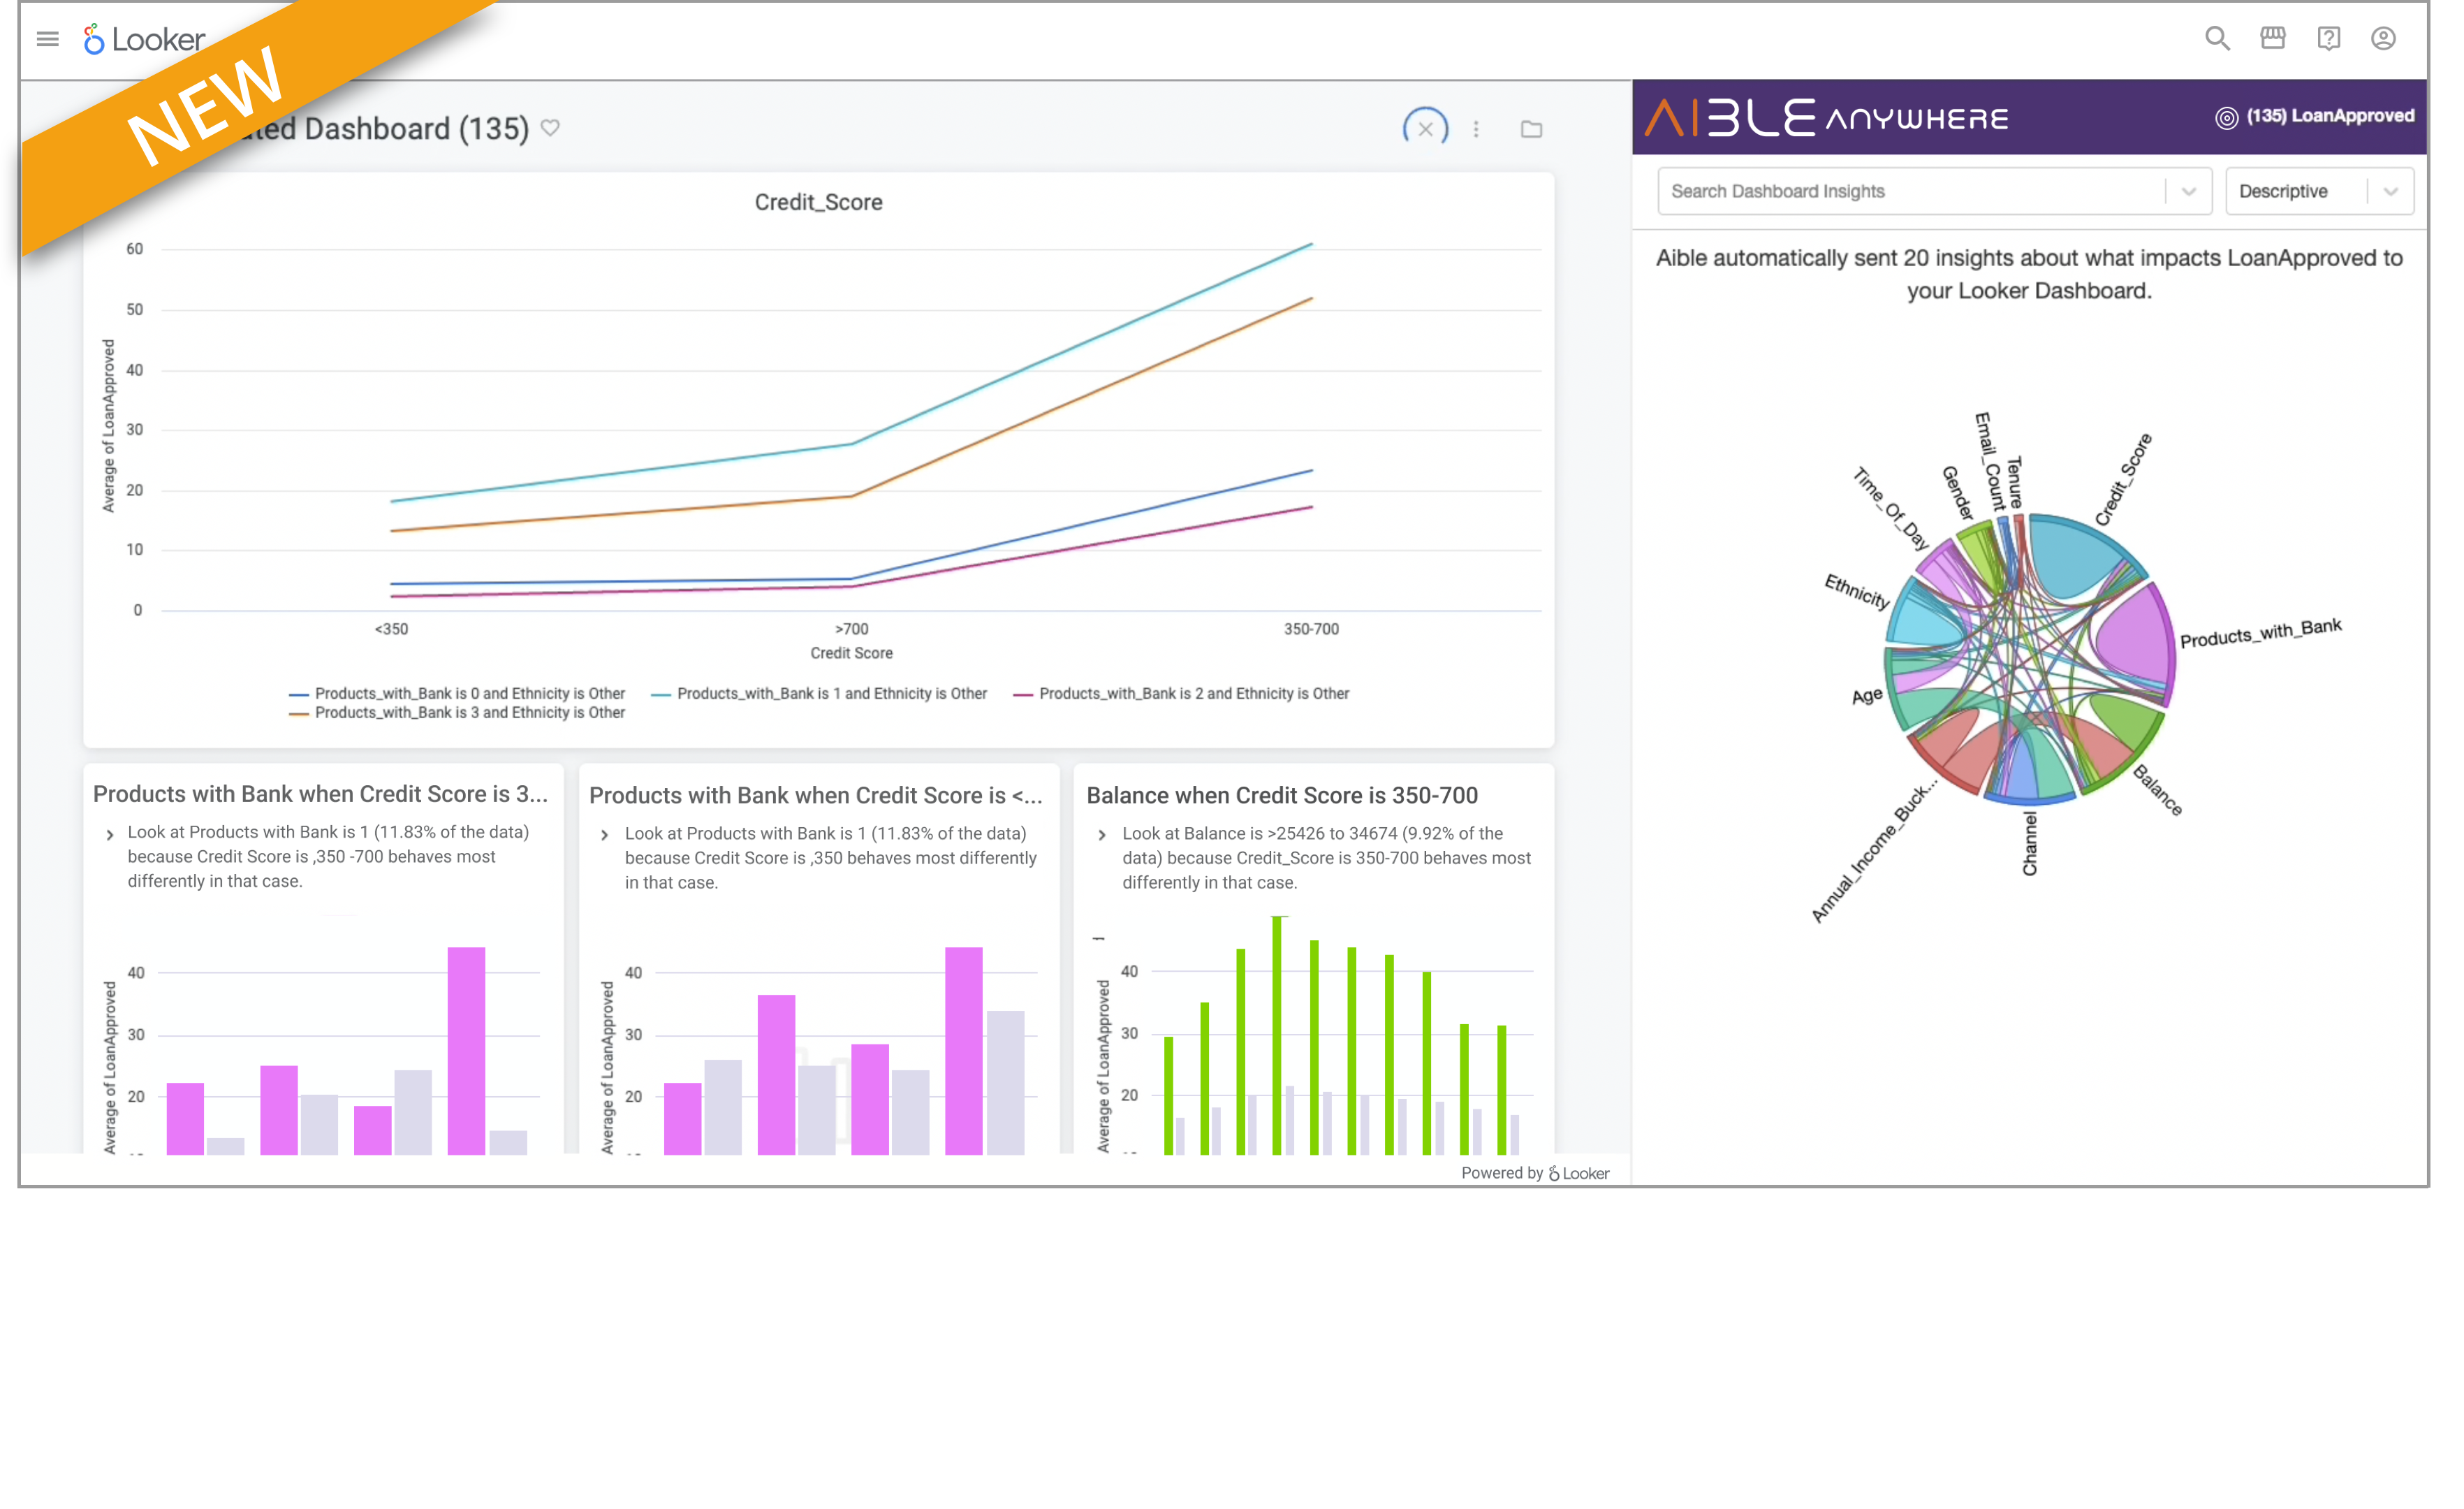
Task: Click the Credit_Score chart title
Action: coord(818,202)
